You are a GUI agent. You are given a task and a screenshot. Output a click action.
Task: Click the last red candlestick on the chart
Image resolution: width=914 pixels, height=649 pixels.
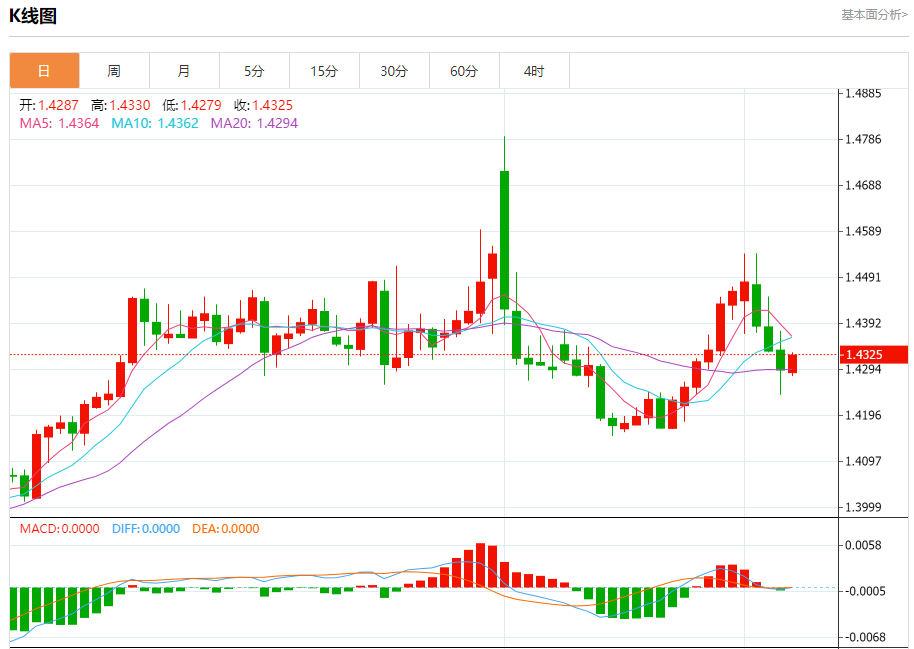(x=792, y=363)
